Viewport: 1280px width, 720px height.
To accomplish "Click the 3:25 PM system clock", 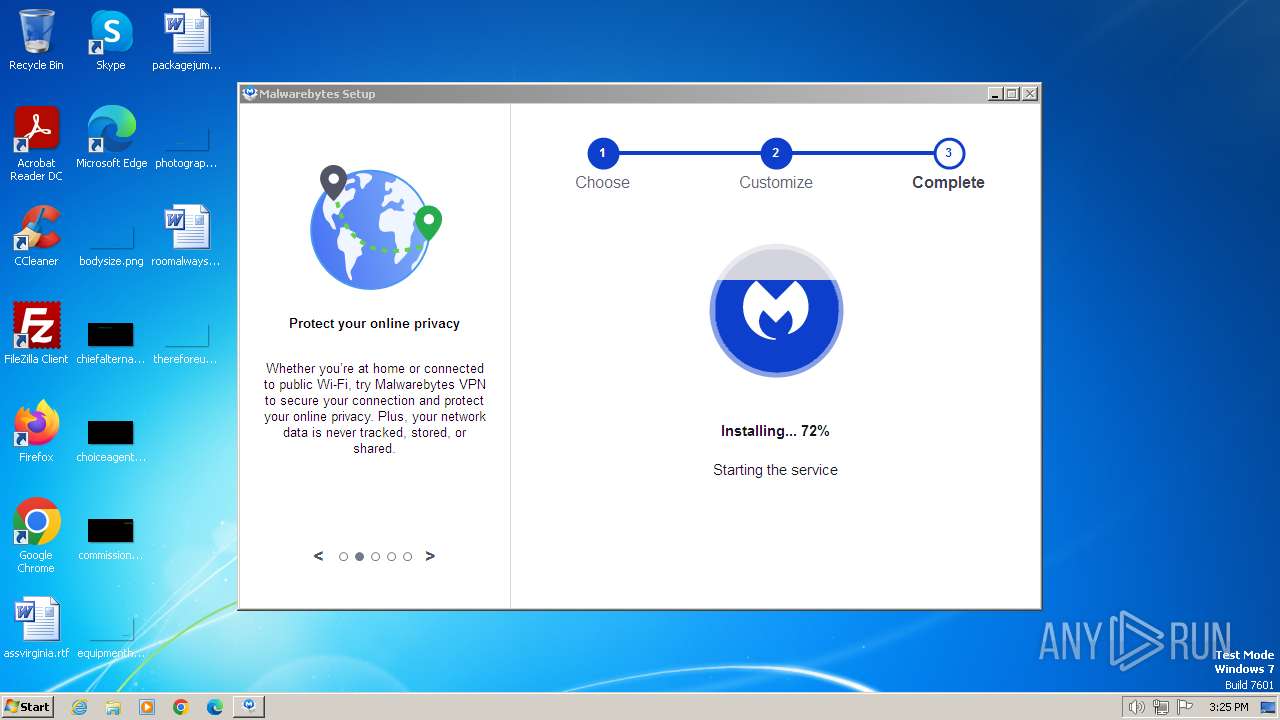I will pyautogui.click(x=1228, y=707).
